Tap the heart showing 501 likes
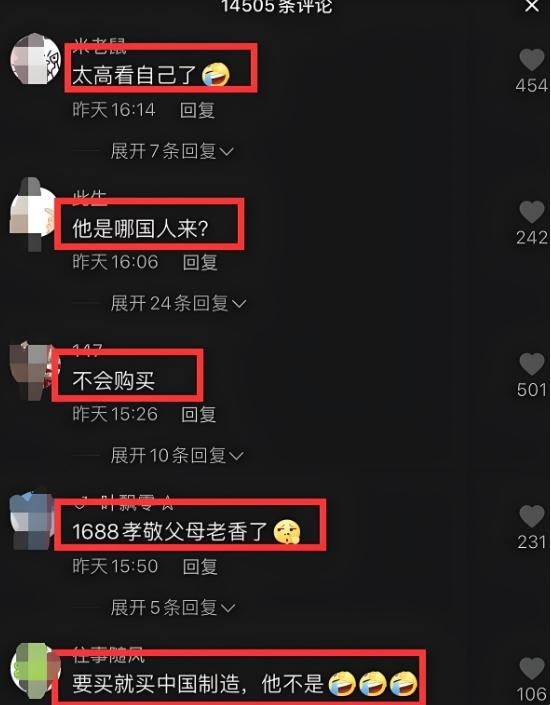Image resolution: width=551 pixels, height=705 pixels. (532, 364)
